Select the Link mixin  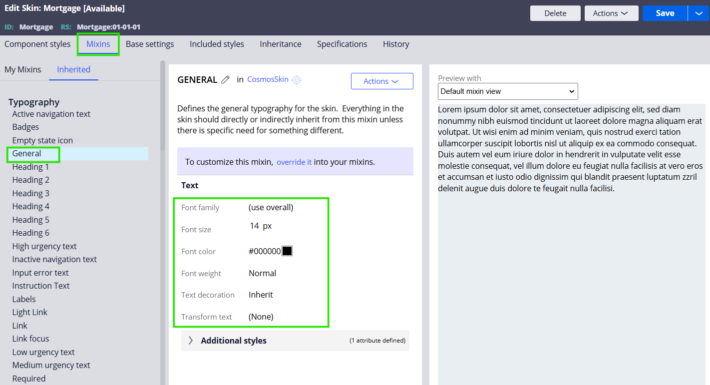tap(19, 326)
